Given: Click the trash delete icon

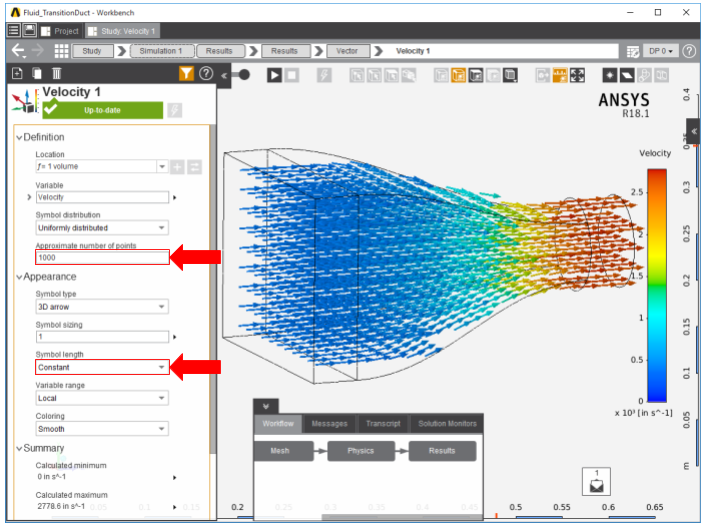Looking at the screenshot, I should click(x=56, y=73).
